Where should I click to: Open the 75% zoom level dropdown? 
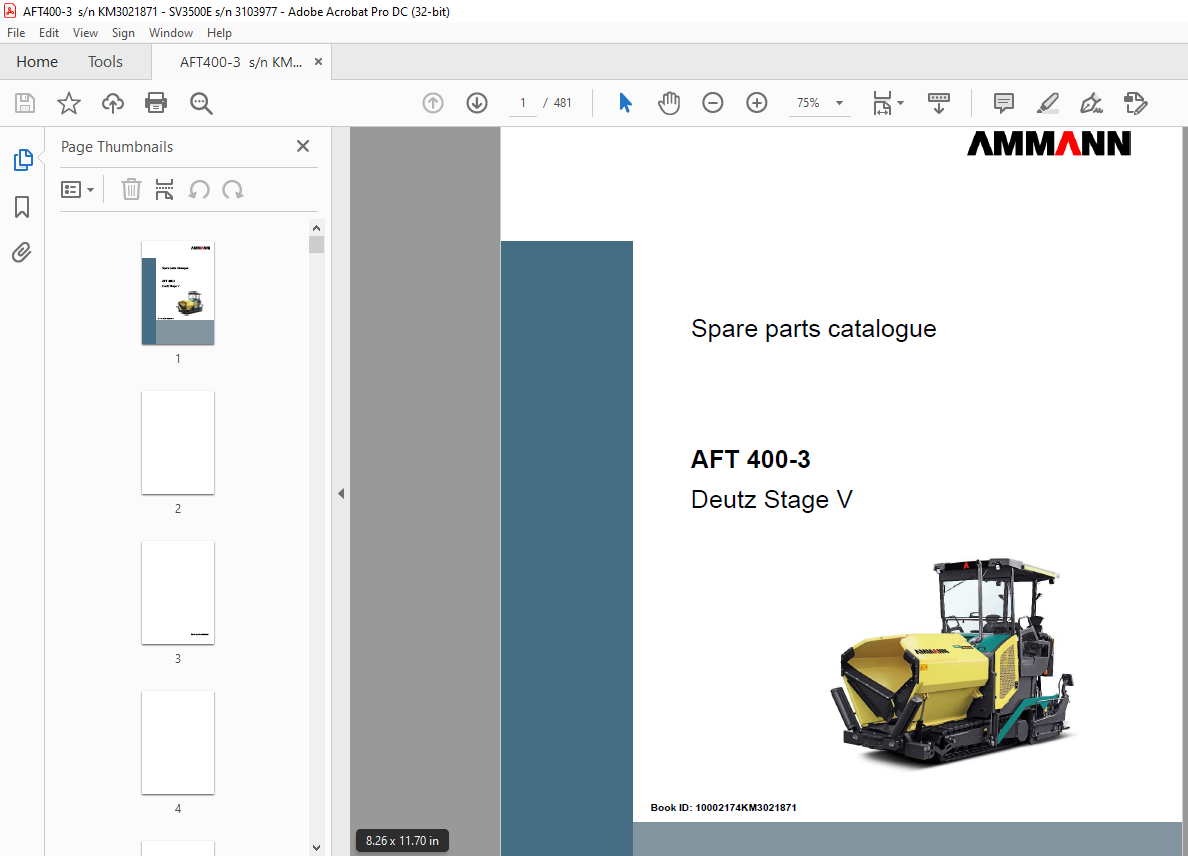tap(819, 103)
